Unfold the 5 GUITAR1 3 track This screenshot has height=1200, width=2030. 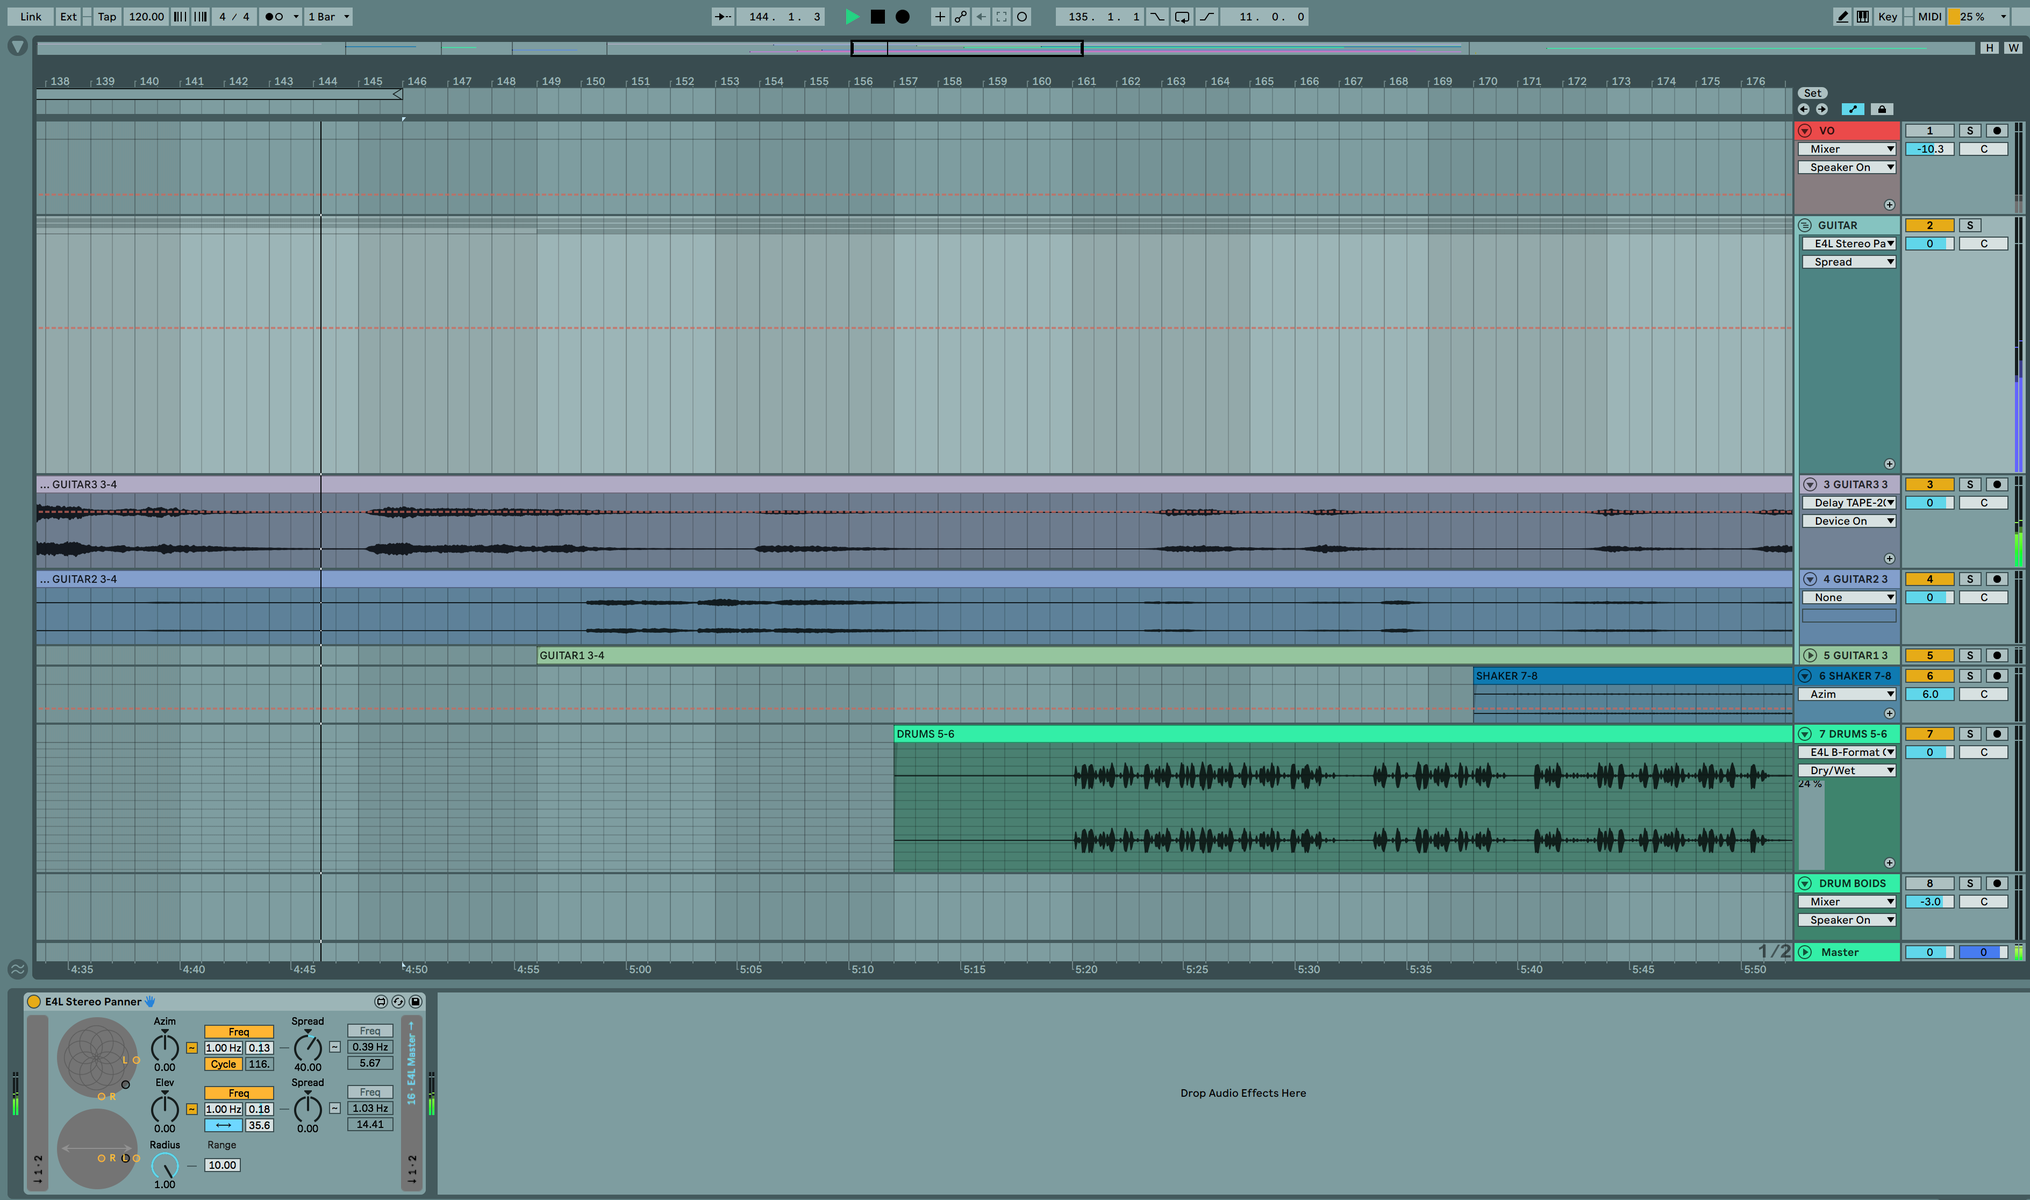(1810, 656)
